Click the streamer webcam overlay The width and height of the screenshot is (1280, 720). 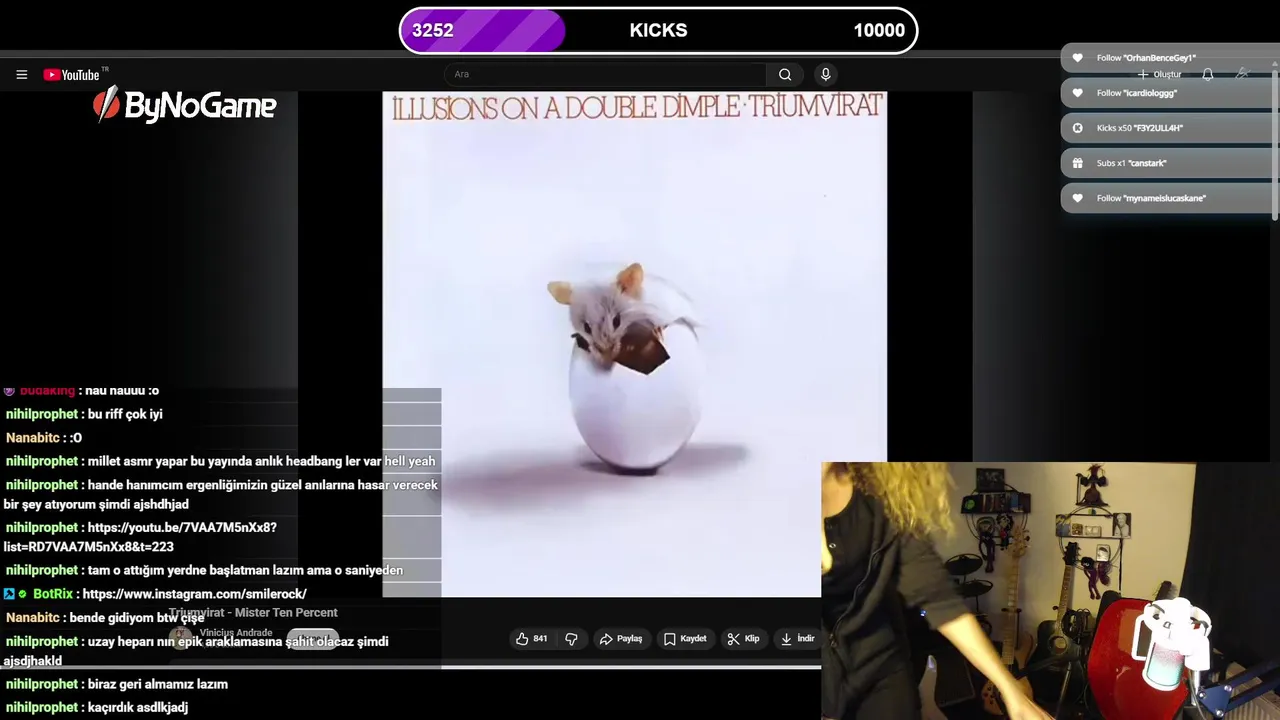[1050, 591]
